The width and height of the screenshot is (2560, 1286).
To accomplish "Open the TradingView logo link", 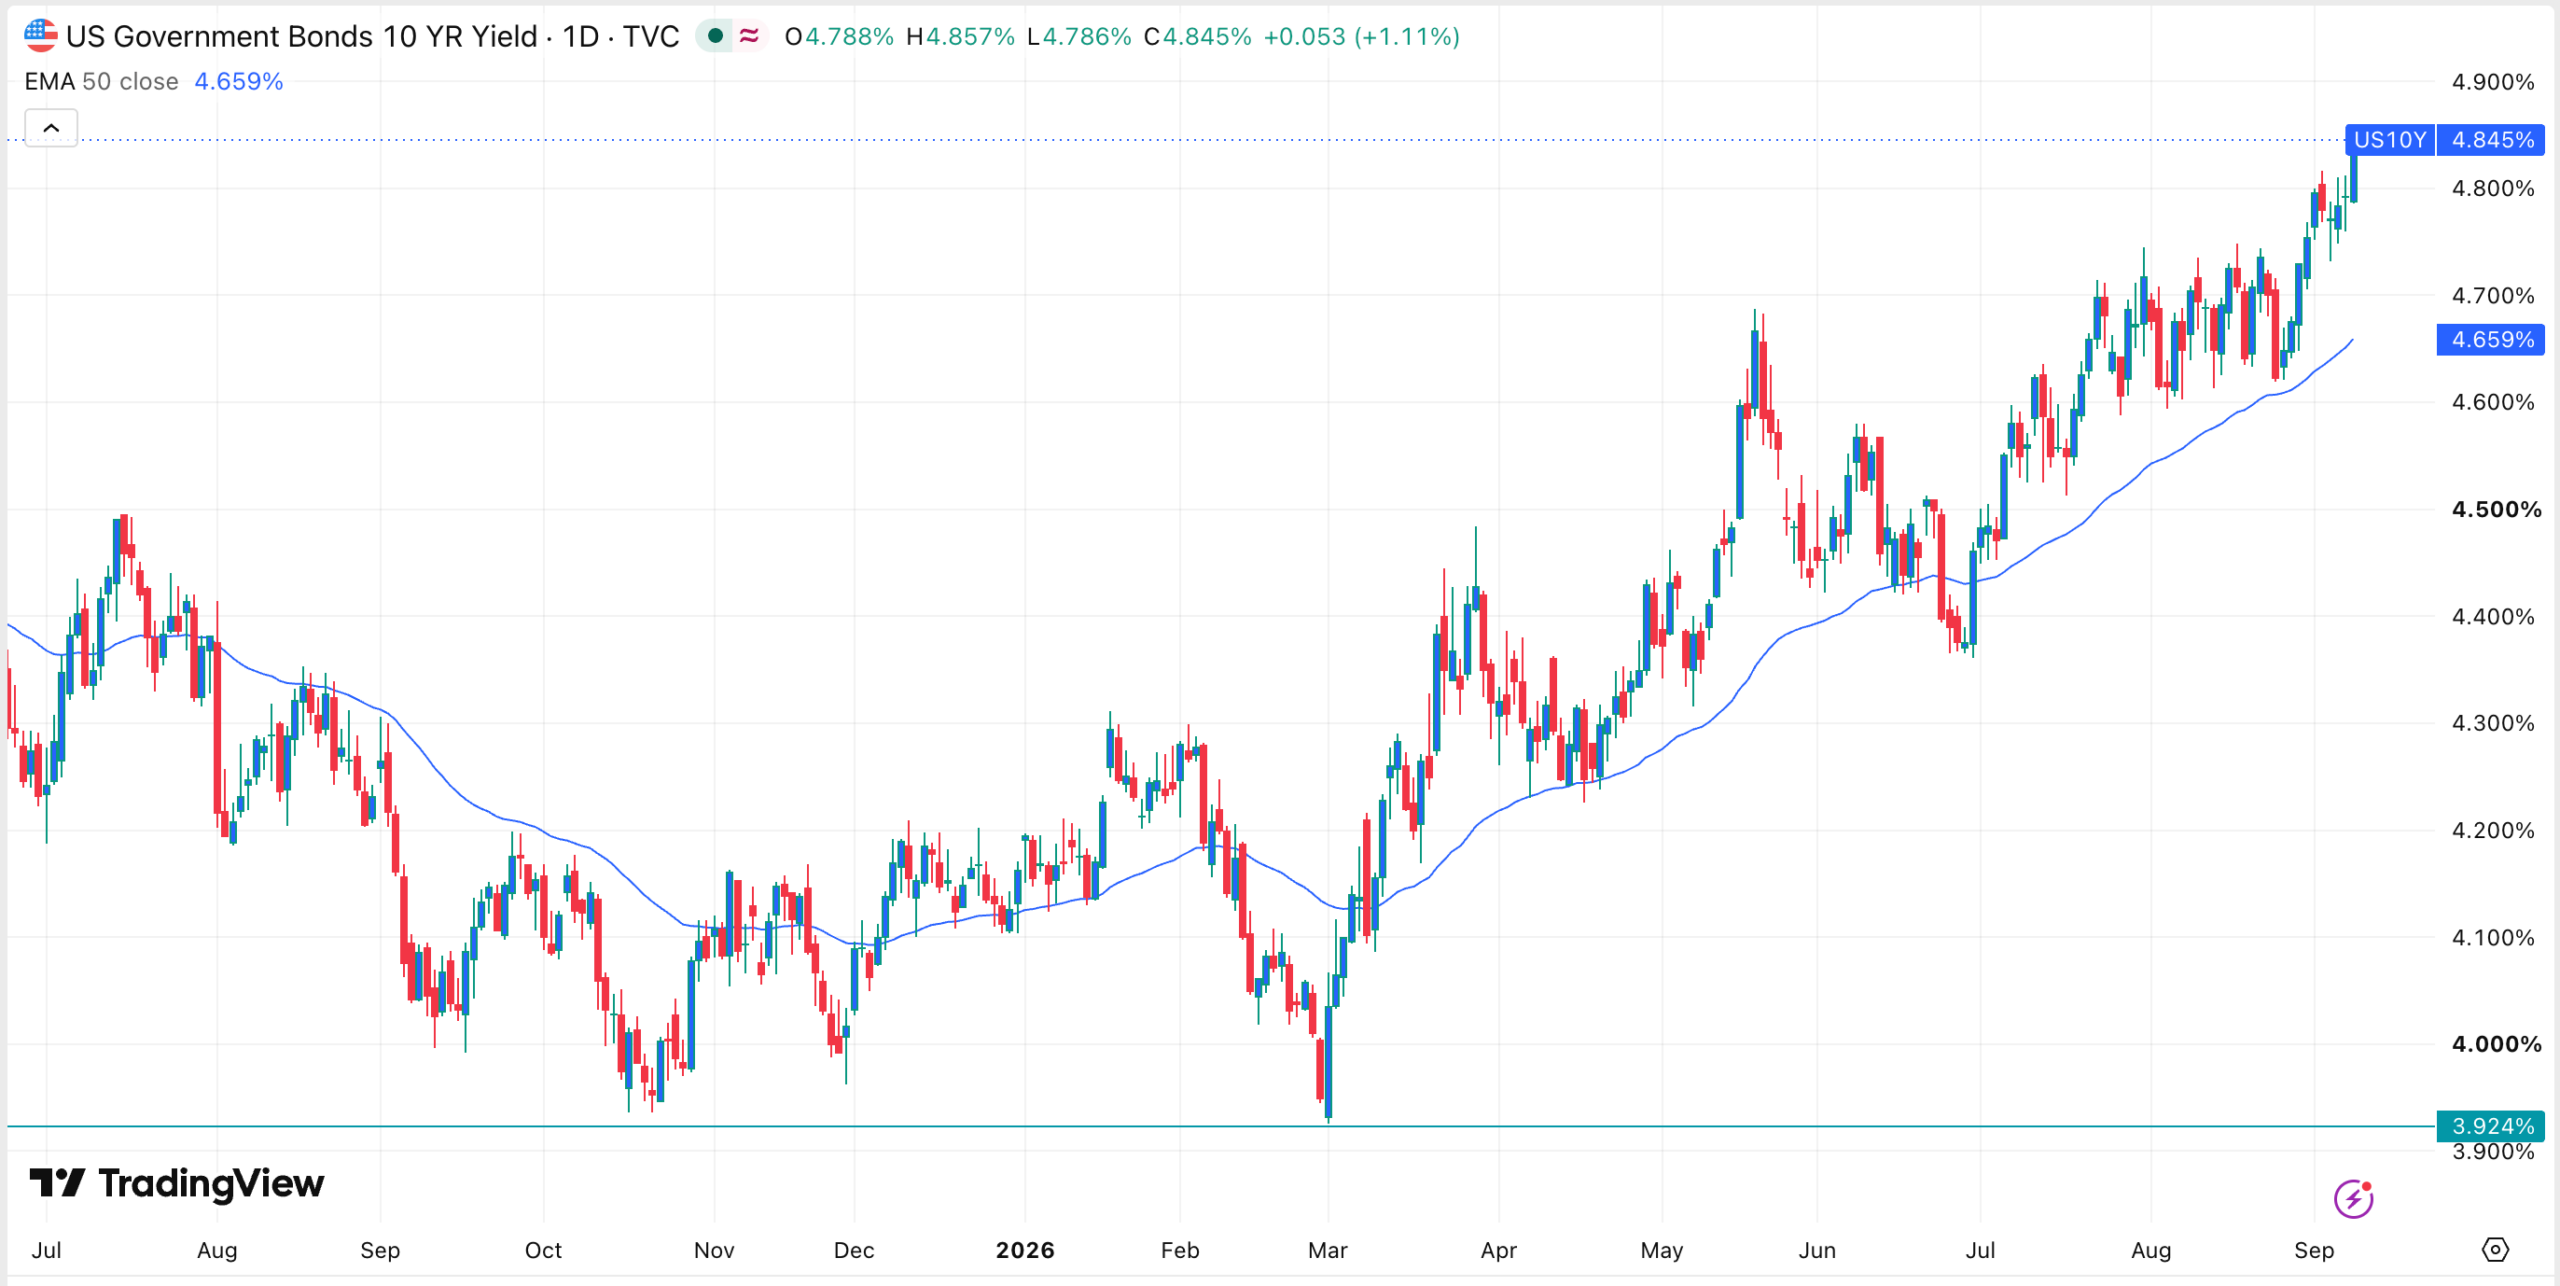I will click(176, 1183).
